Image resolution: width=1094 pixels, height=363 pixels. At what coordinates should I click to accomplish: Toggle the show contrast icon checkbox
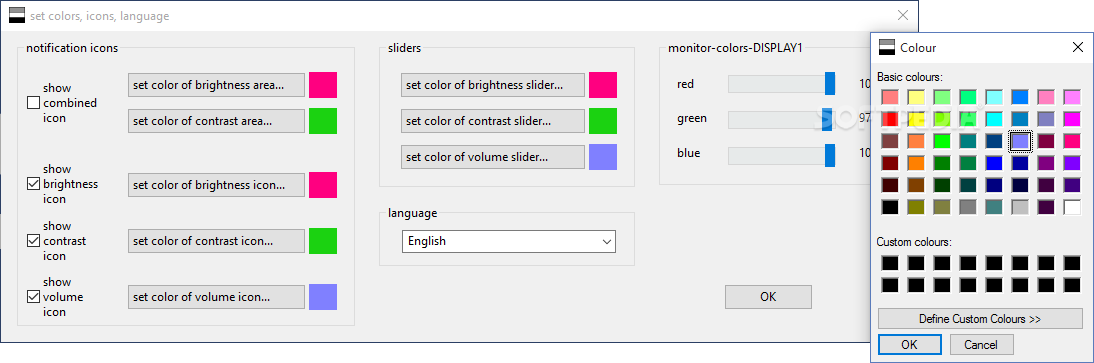coord(33,241)
